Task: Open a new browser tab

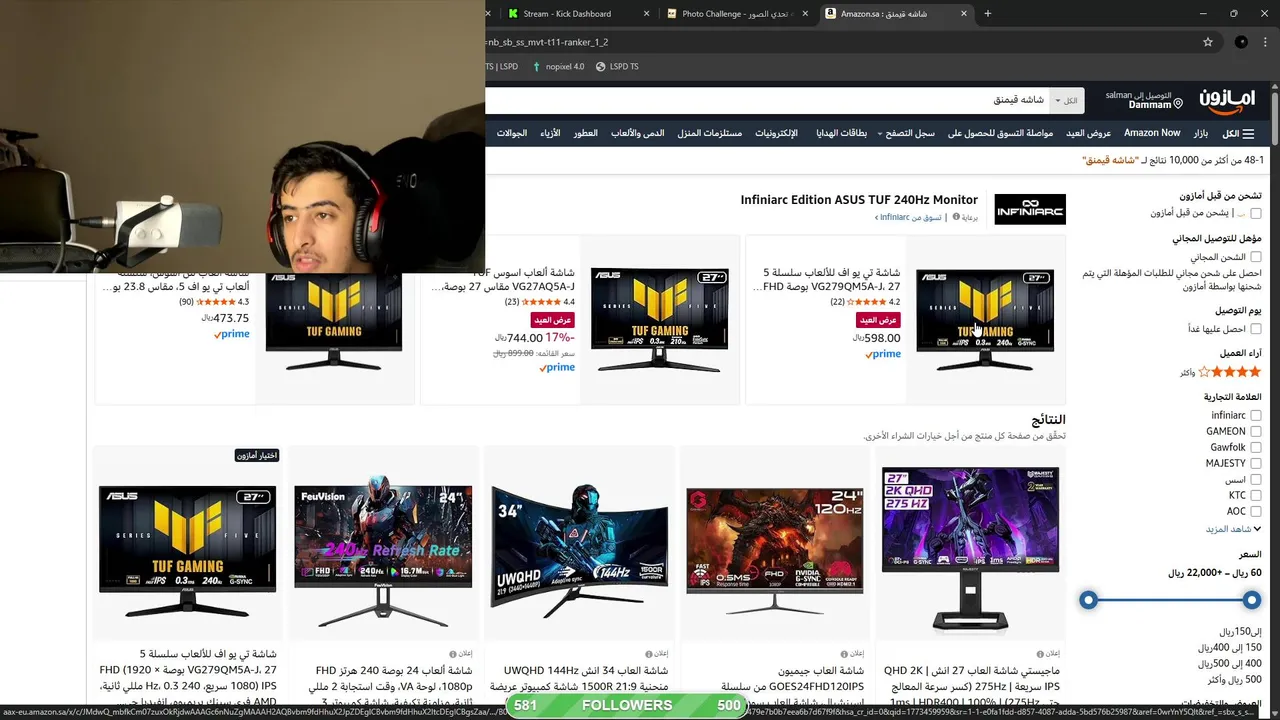Action: (987, 14)
